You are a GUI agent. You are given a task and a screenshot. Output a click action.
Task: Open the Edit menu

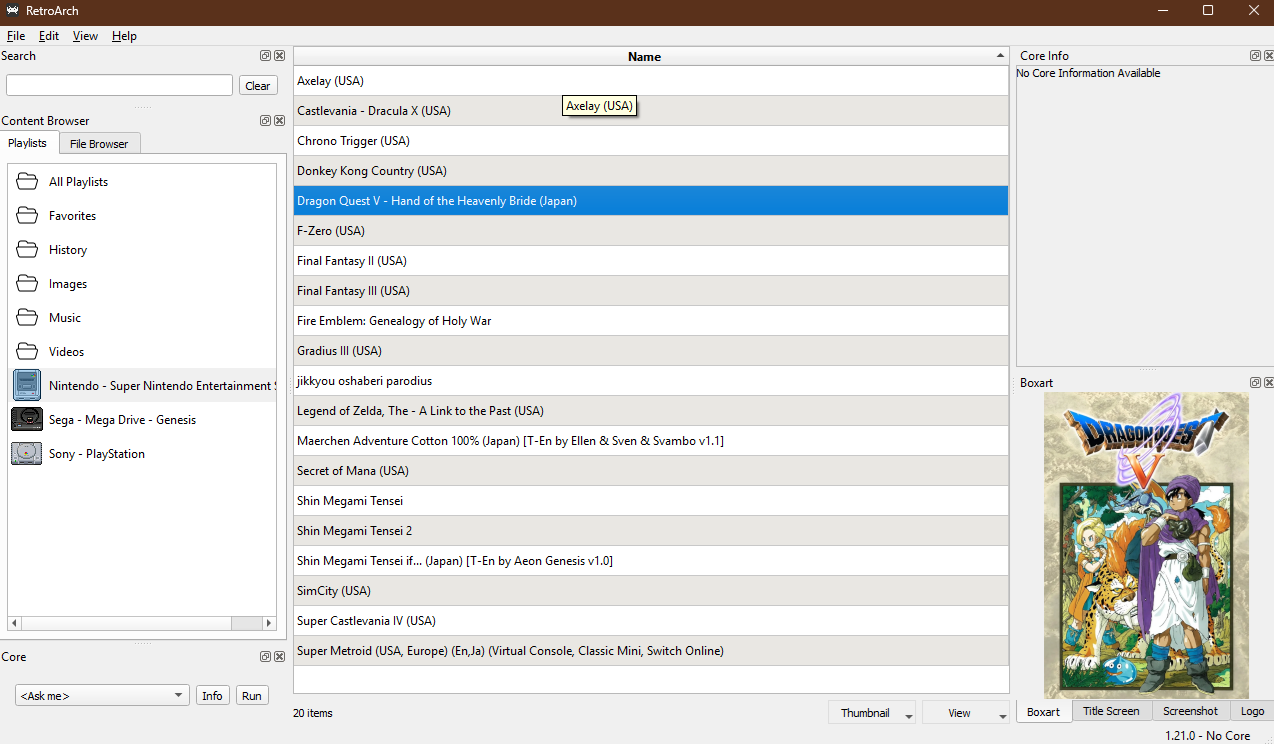[49, 36]
